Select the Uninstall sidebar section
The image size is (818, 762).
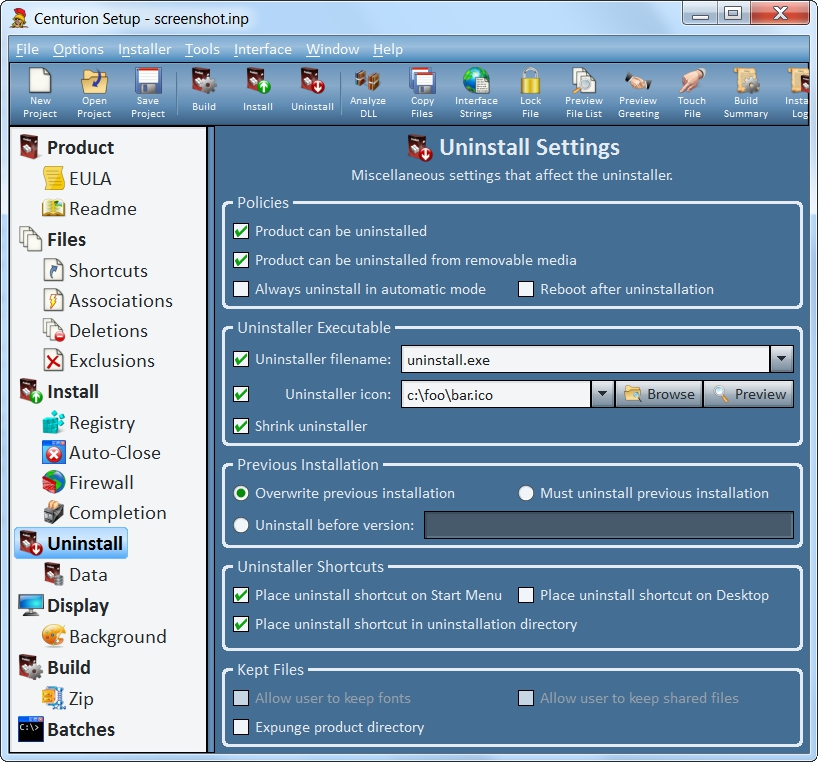tap(71, 543)
